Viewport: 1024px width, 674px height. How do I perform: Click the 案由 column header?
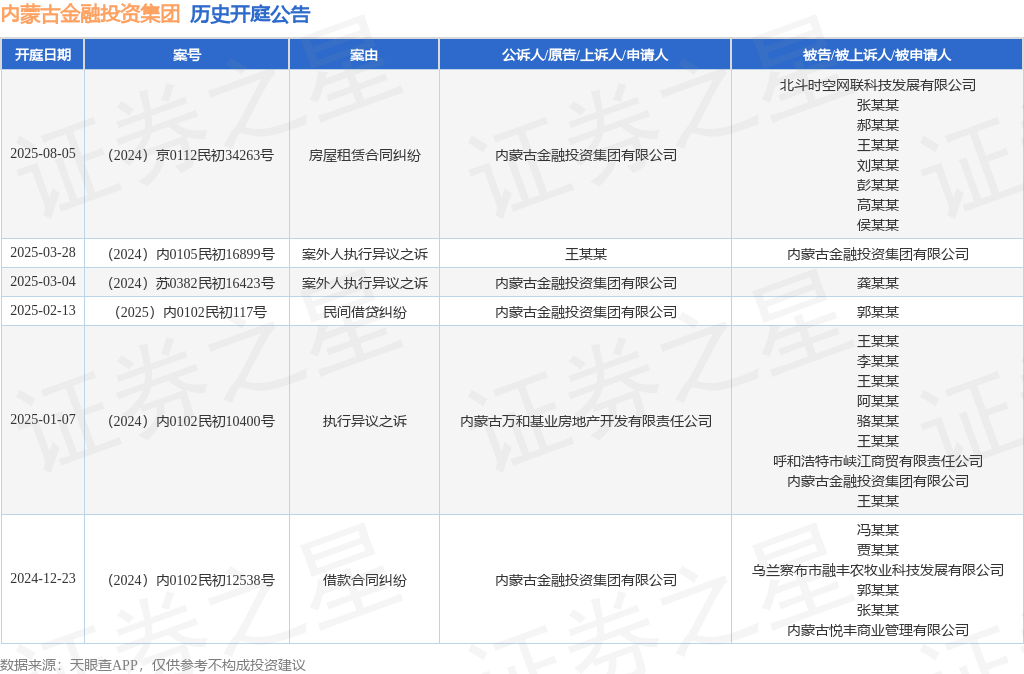point(364,54)
